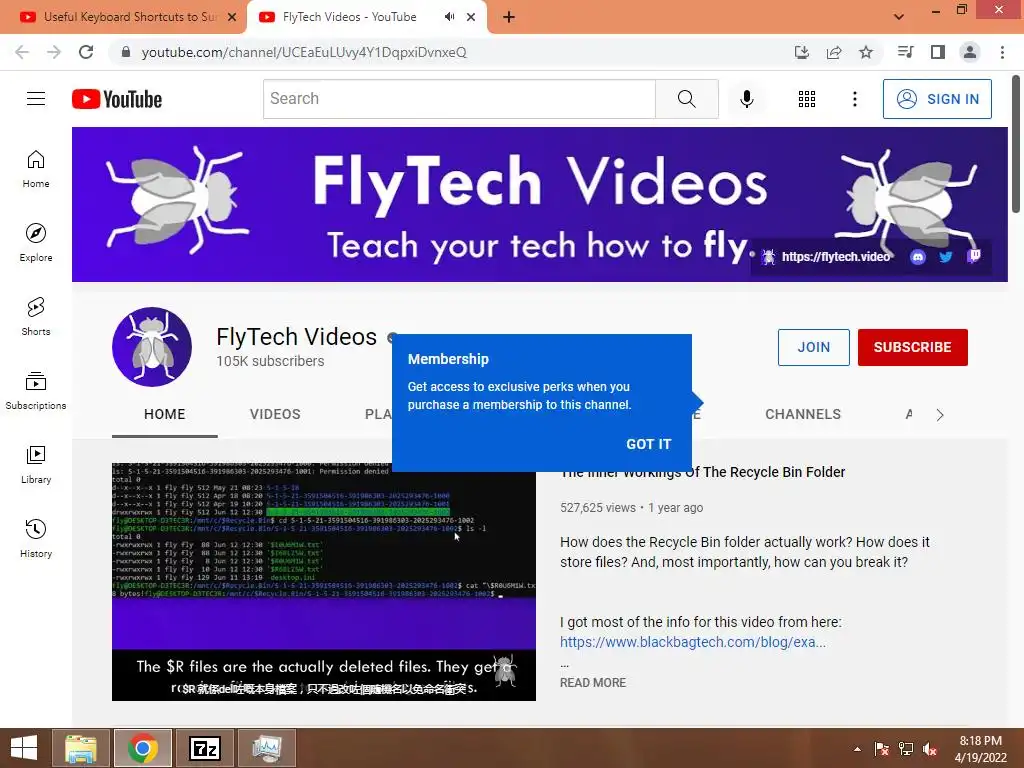Click the Discord icon on channel banner
Image resolution: width=1024 pixels, height=768 pixels.
click(918, 257)
